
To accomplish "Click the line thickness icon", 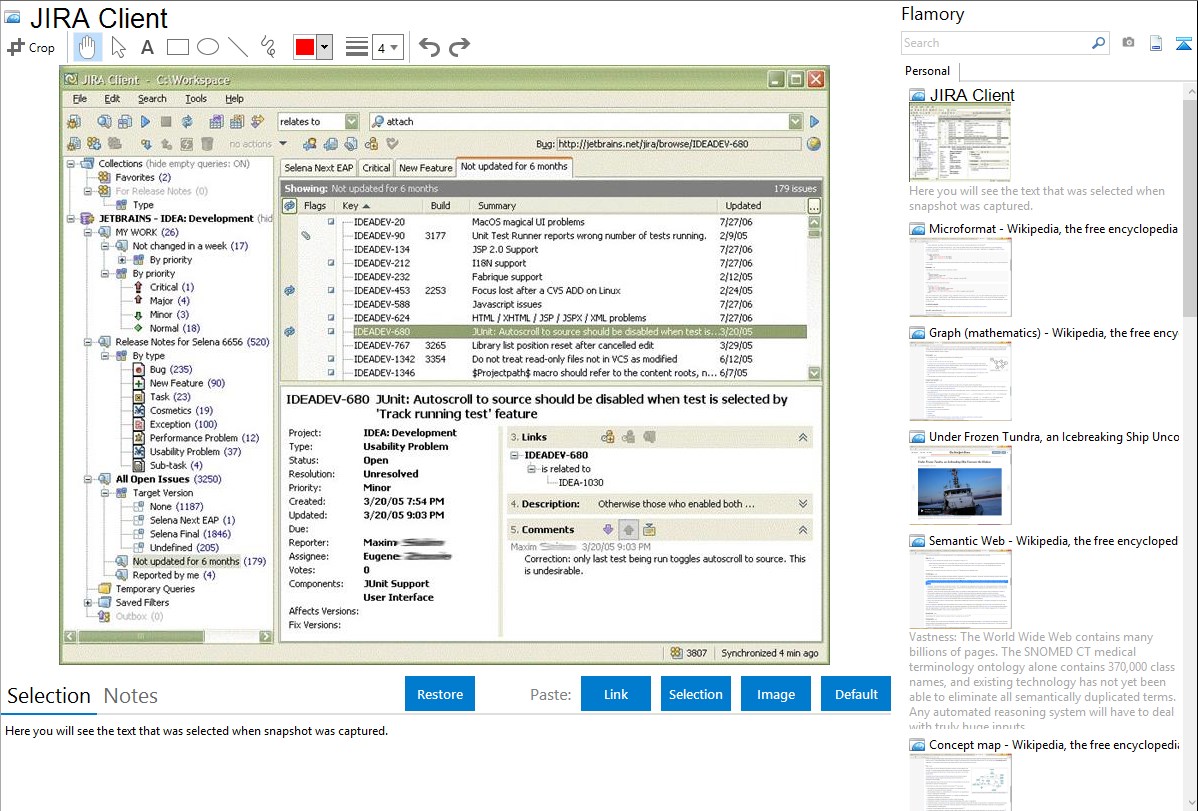I will (x=357, y=47).
